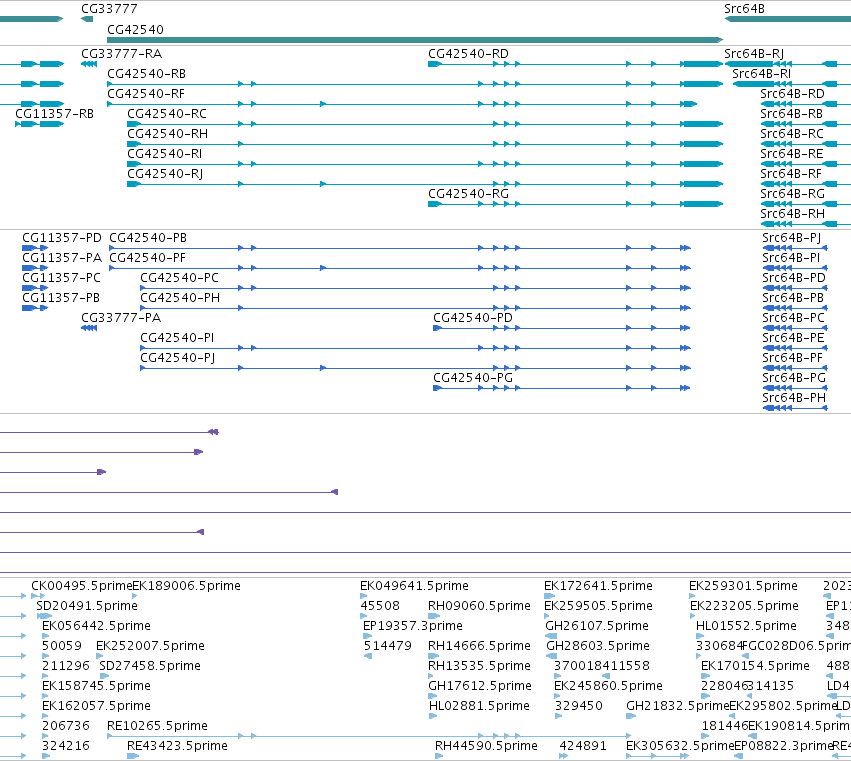The width and height of the screenshot is (851, 761).
Task: Click EST label RE43423.5prime
Action: pos(177,746)
